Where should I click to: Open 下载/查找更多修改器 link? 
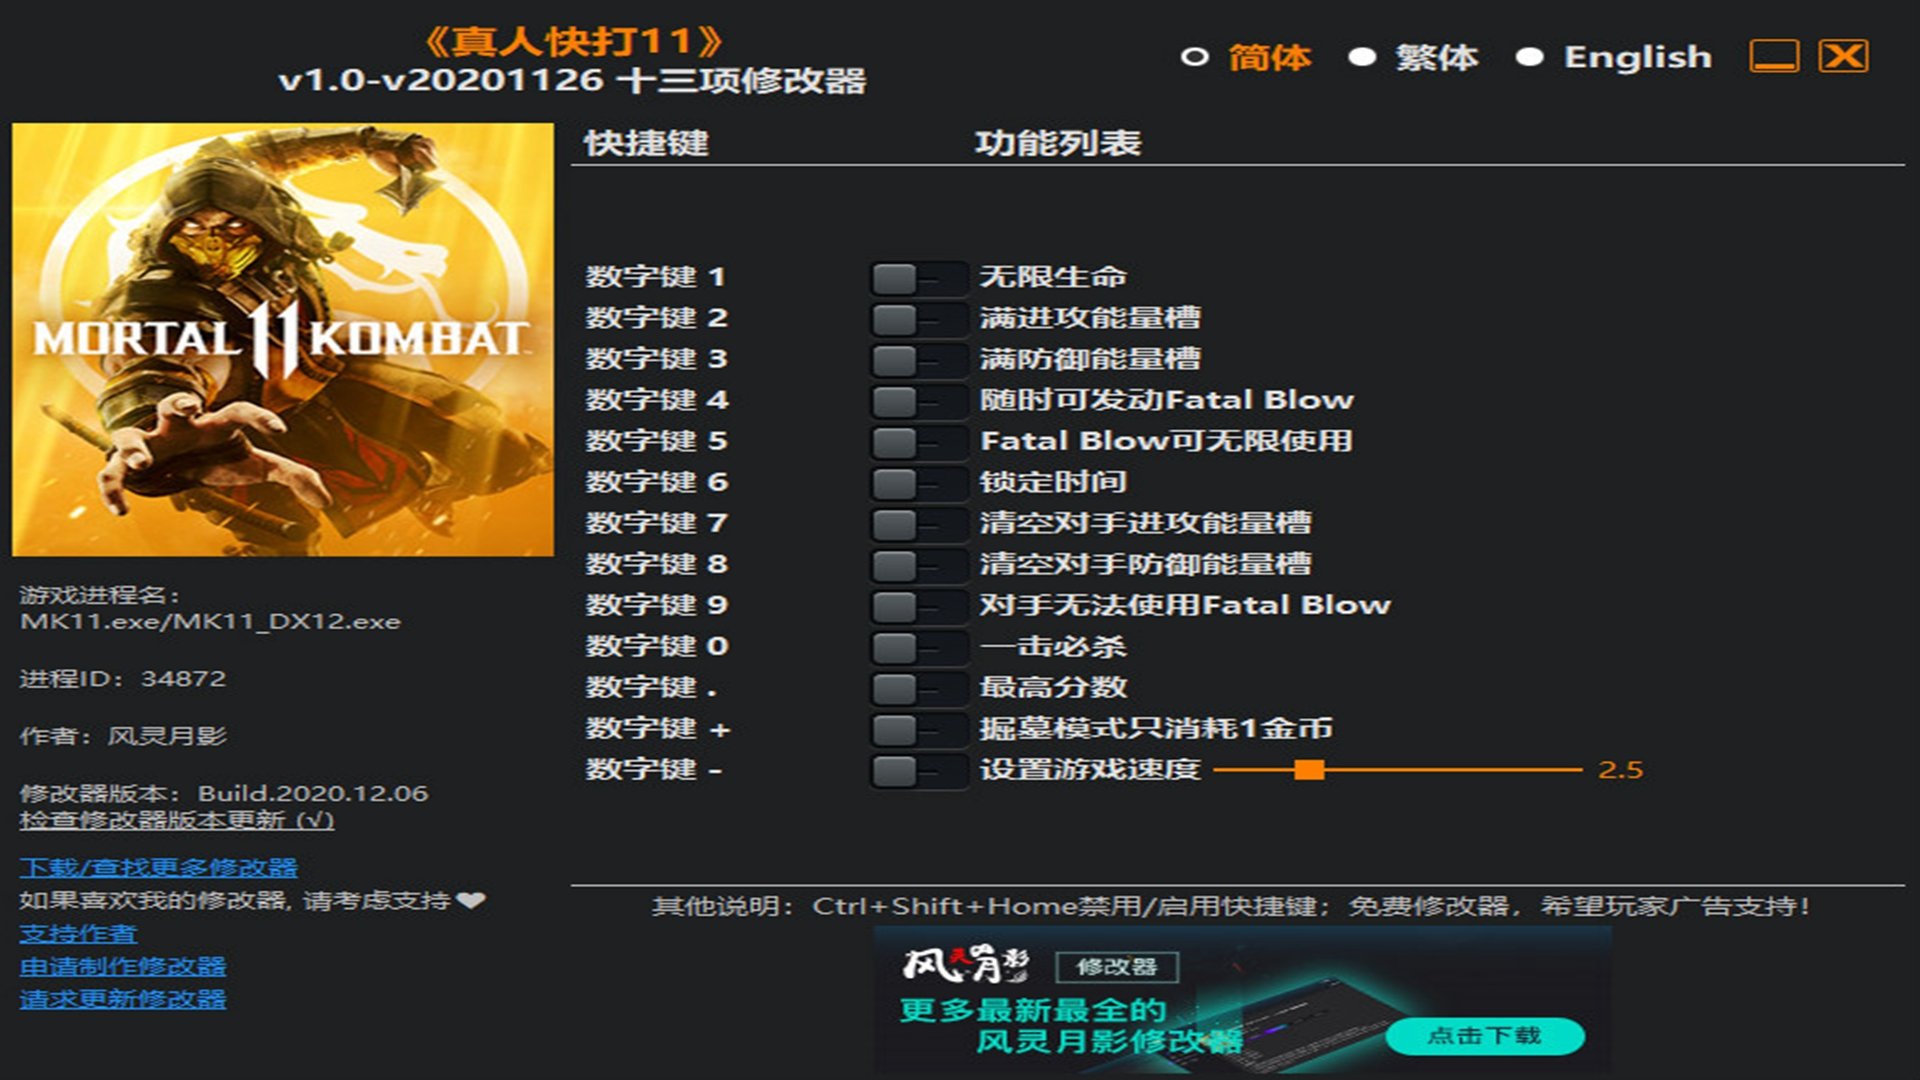click(x=158, y=867)
